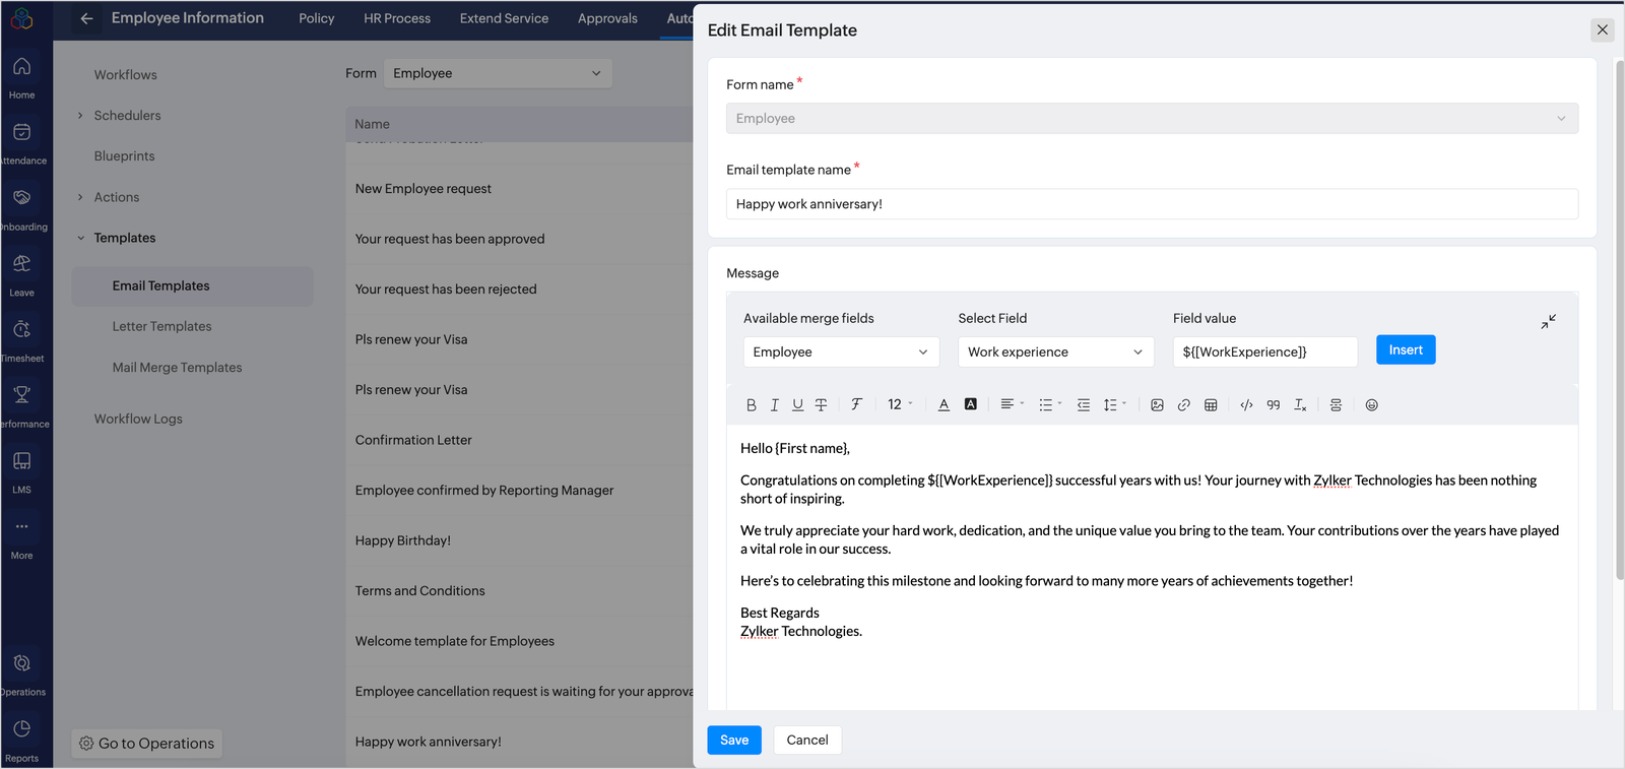Open the Letter Templates menu item
This screenshot has width=1625, height=769.
[162, 326]
